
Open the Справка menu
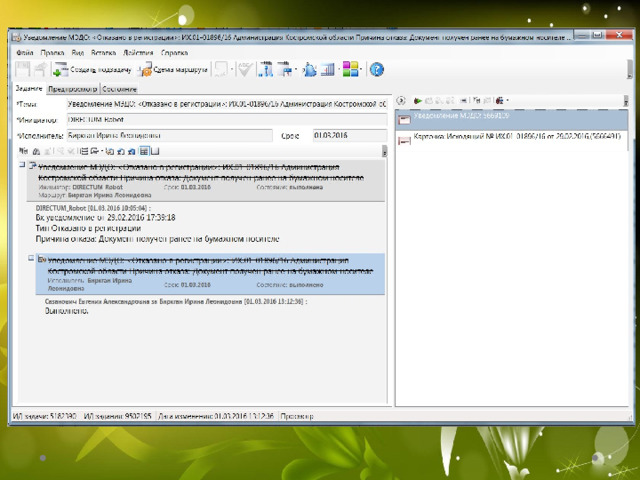click(174, 51)
